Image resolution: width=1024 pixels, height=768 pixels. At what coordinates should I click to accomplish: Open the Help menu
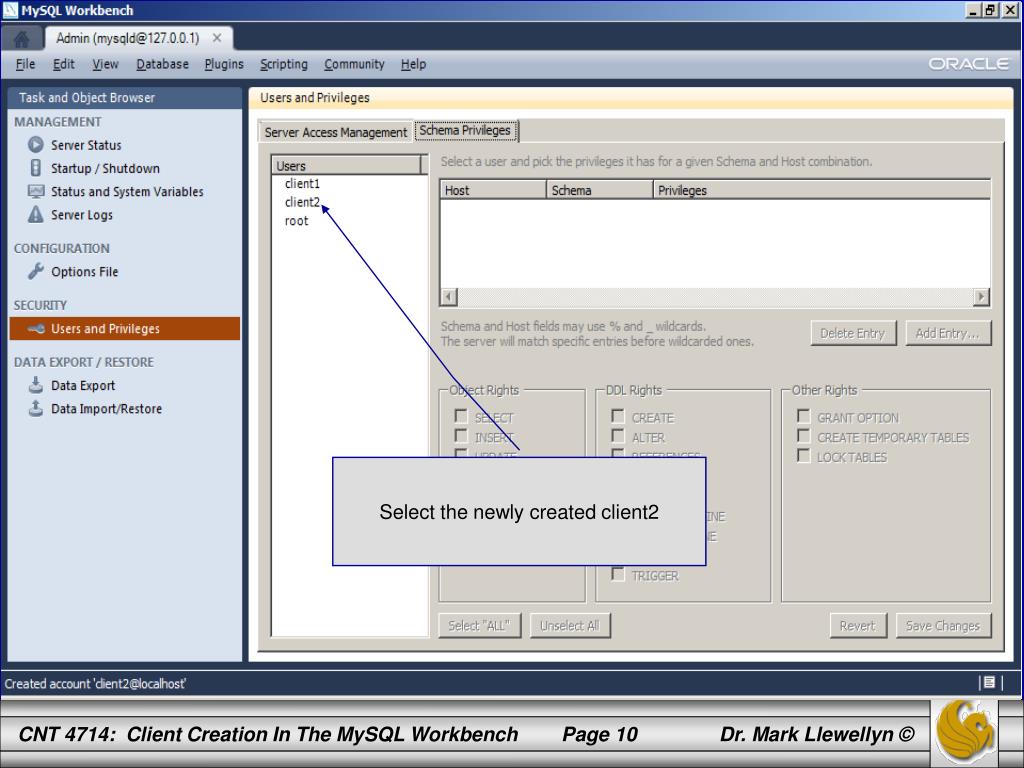click(413, 64)
